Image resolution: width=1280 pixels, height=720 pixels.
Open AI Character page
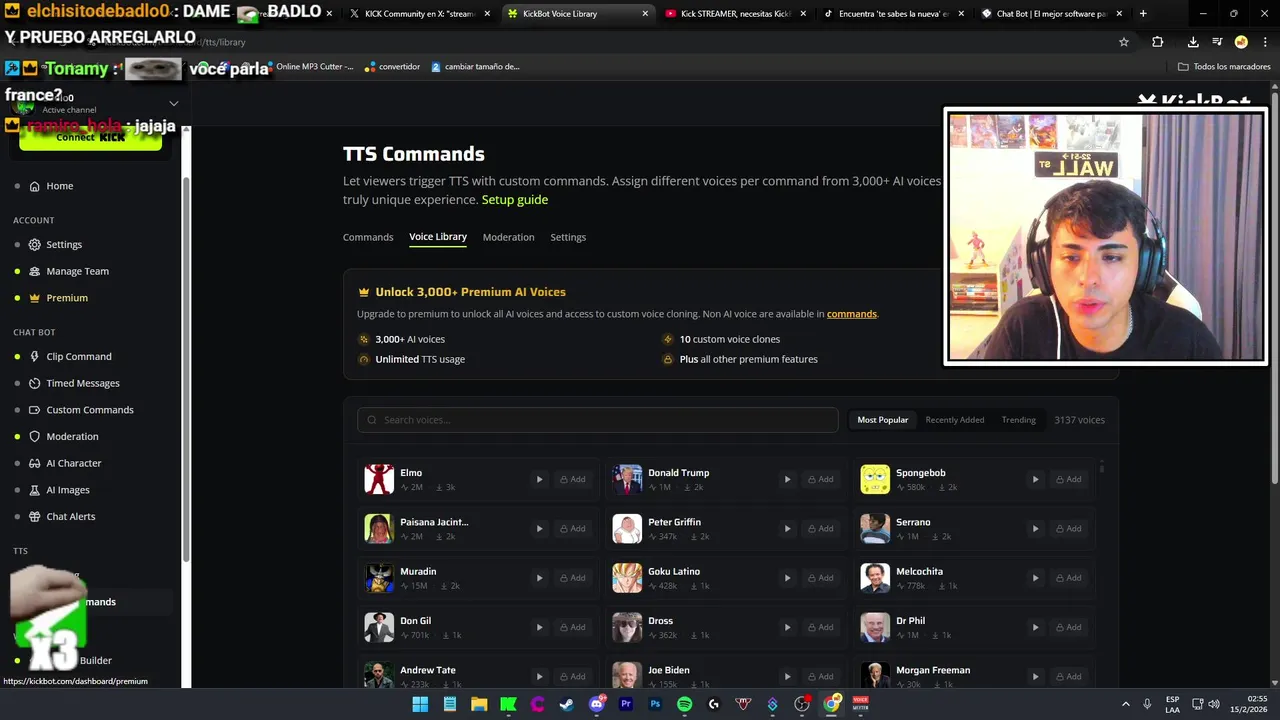coord(73,463)
